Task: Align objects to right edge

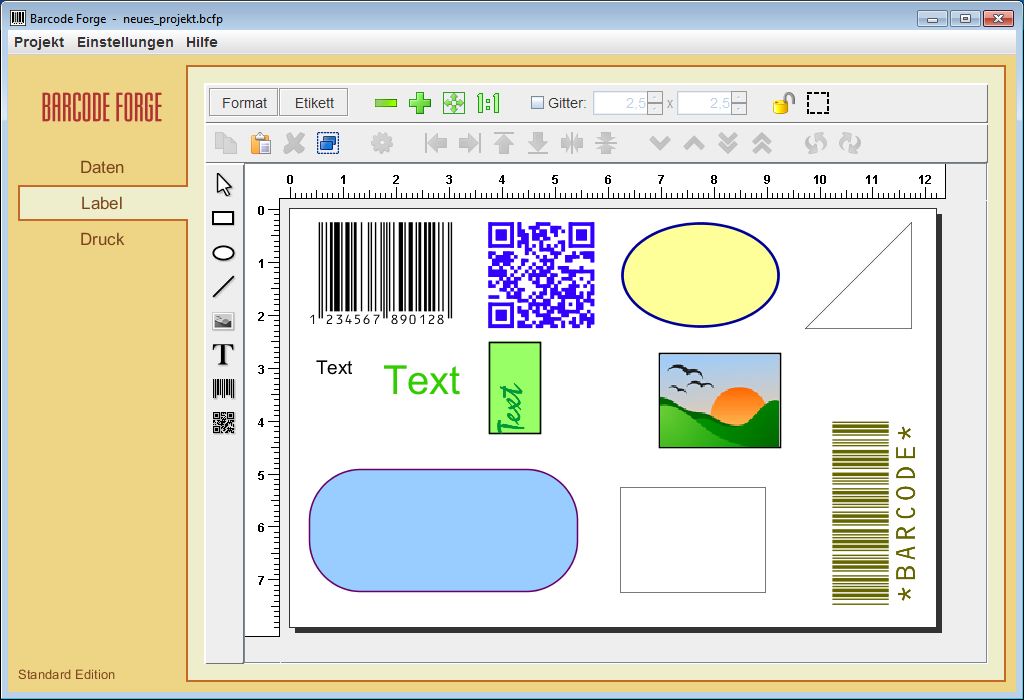Action: [x=470, y=143]
